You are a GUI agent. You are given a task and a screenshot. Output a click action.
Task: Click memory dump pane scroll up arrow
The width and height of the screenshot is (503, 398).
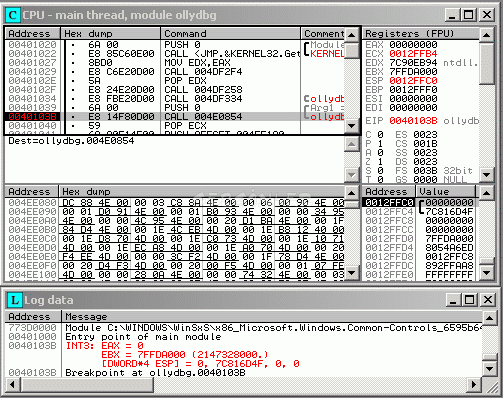coord(352,192)
